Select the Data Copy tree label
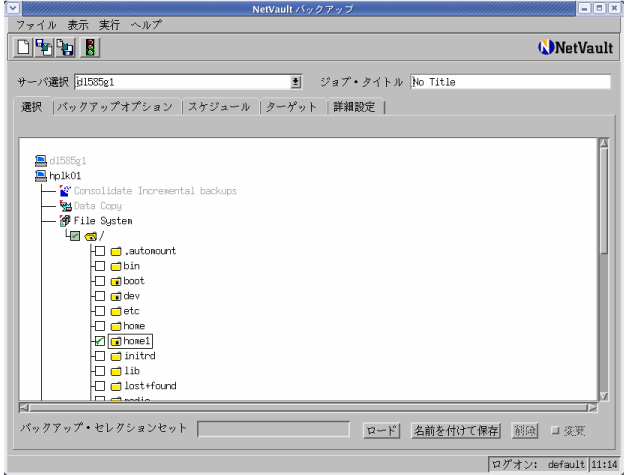Image resolution: width=625 pixels, height=475 pixels. click(98, 206)
